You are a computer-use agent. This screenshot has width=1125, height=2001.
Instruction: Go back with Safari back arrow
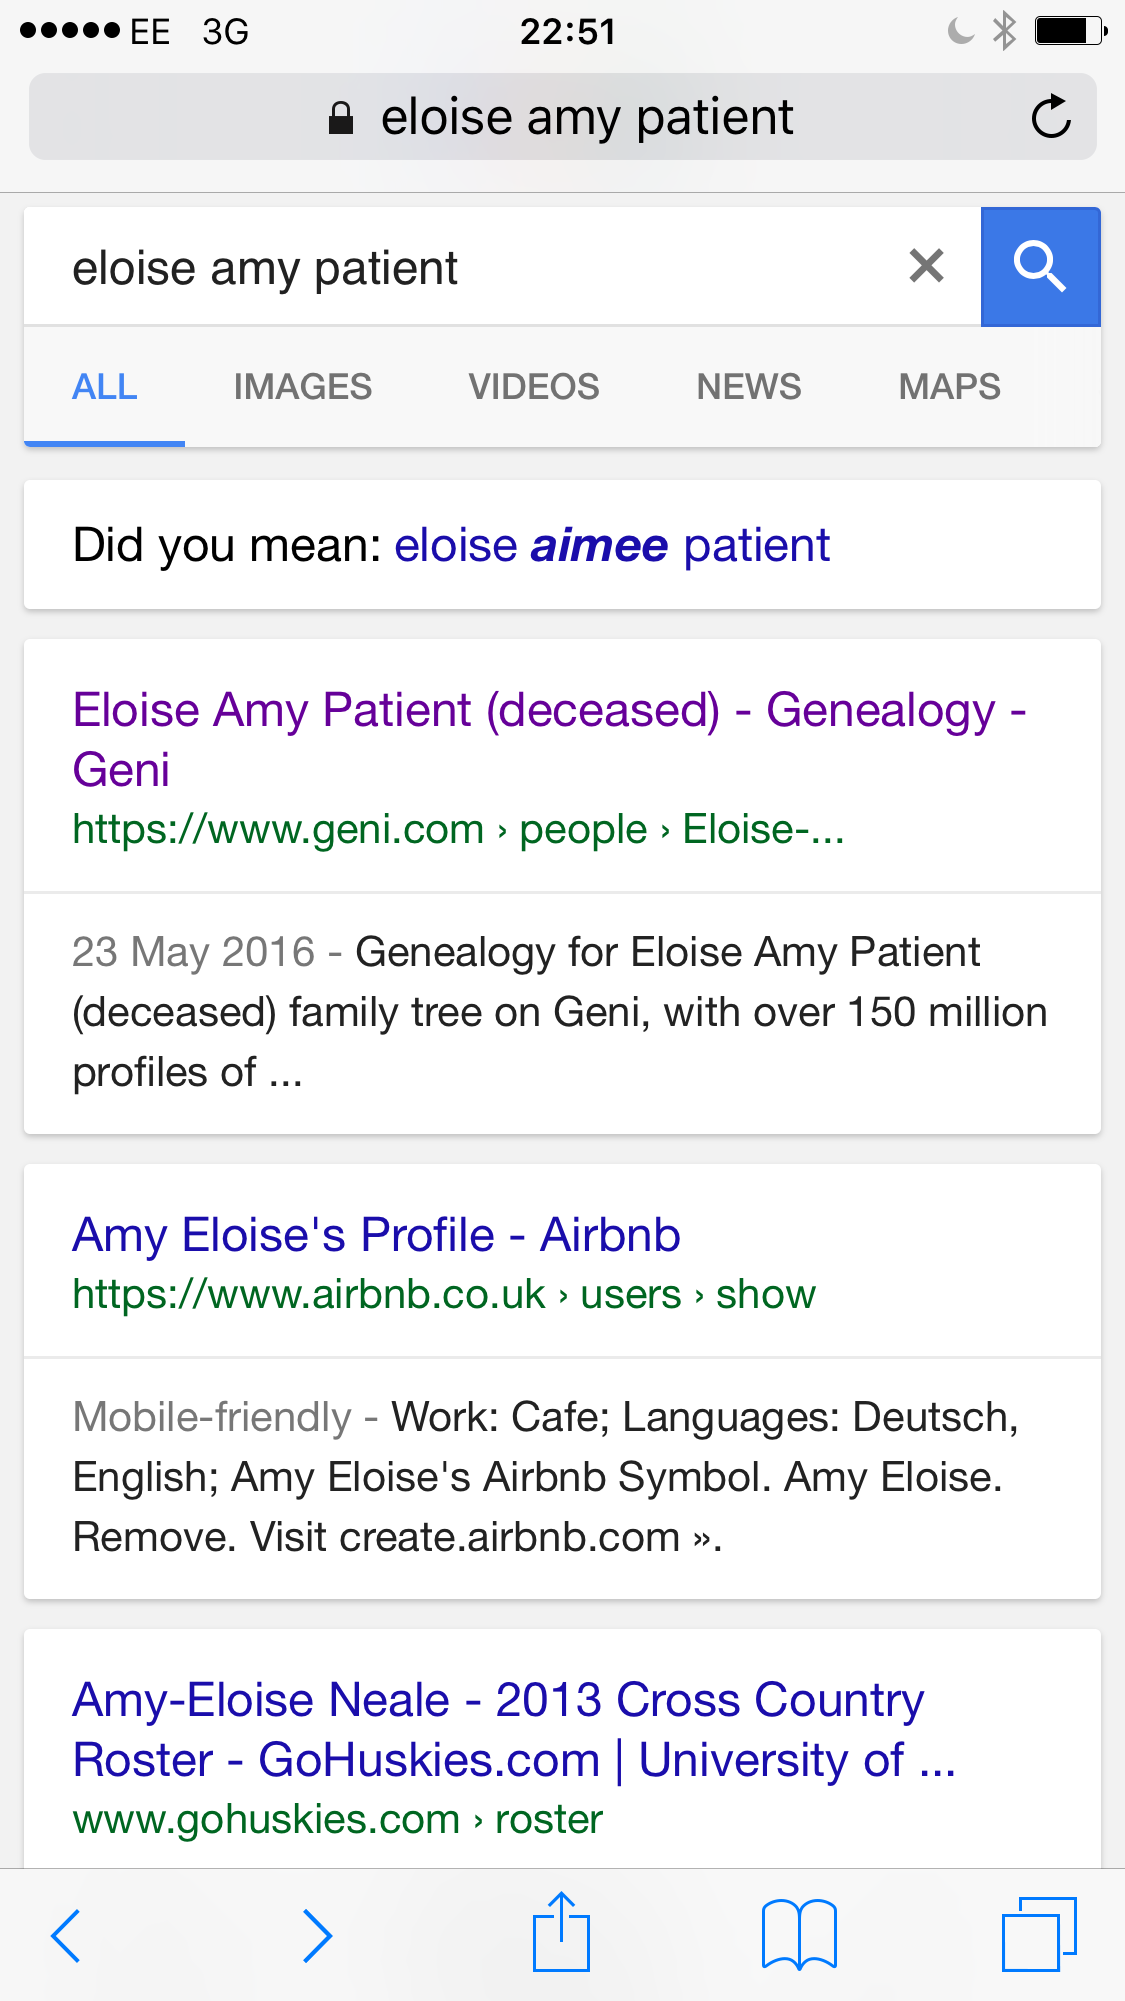[66, 1935]
